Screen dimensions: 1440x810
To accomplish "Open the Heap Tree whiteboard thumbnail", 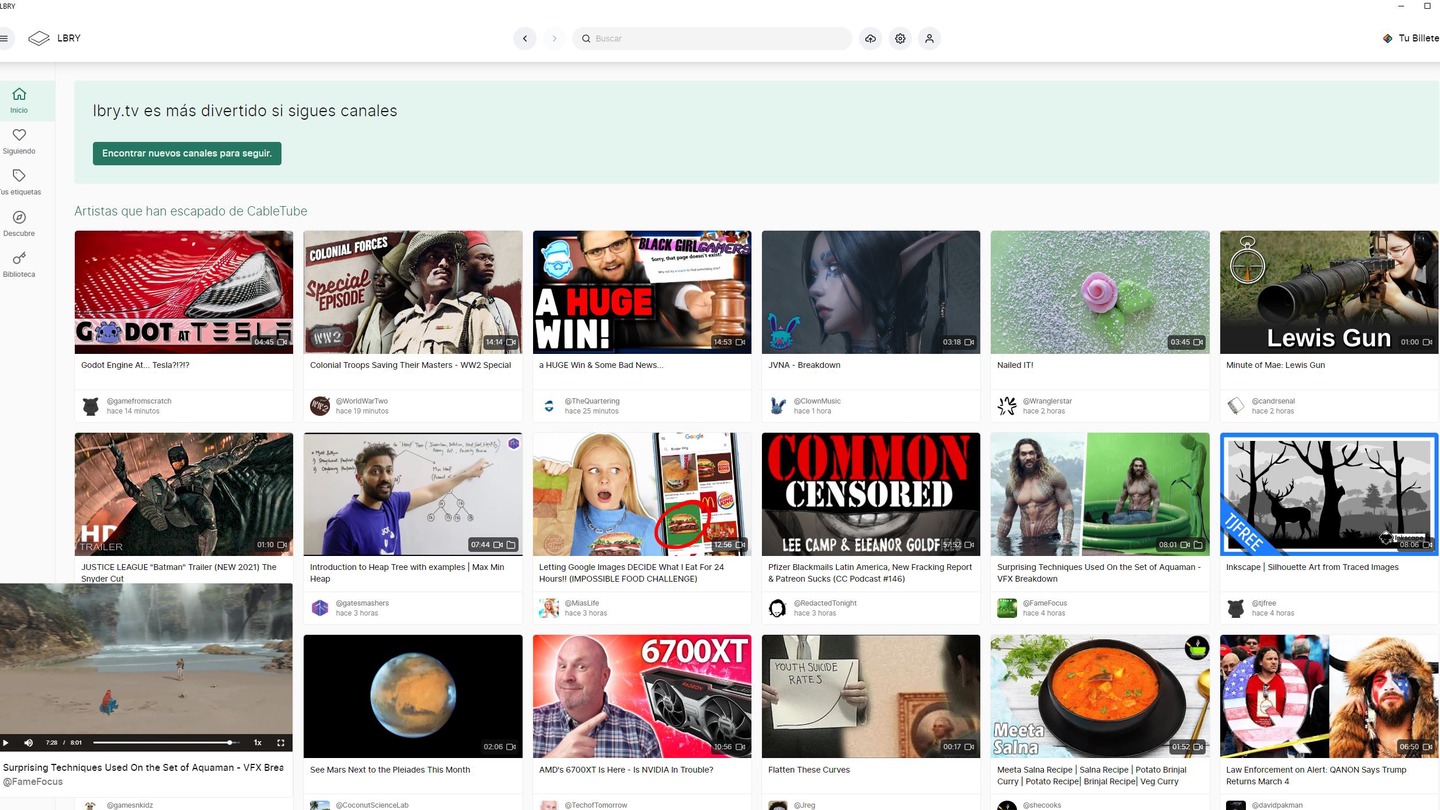I will (x=413, y=494).
